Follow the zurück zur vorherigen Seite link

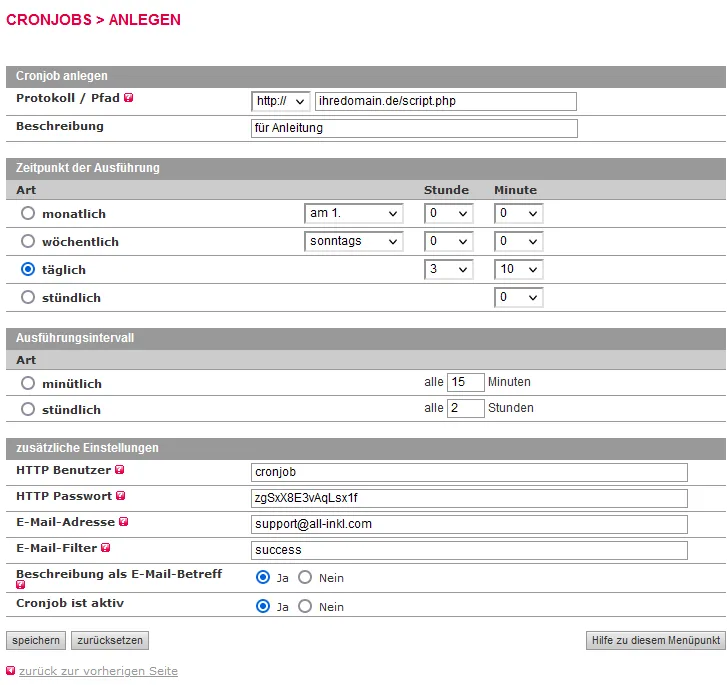point(98,671)
